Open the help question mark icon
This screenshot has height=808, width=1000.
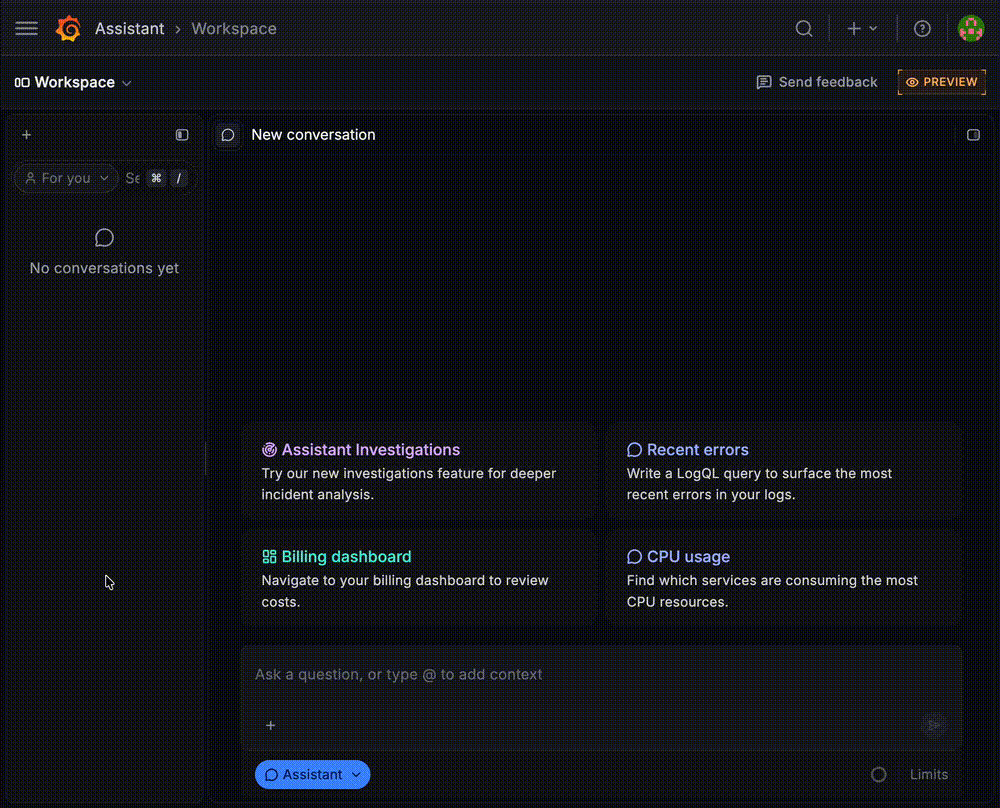pos(922,29)
